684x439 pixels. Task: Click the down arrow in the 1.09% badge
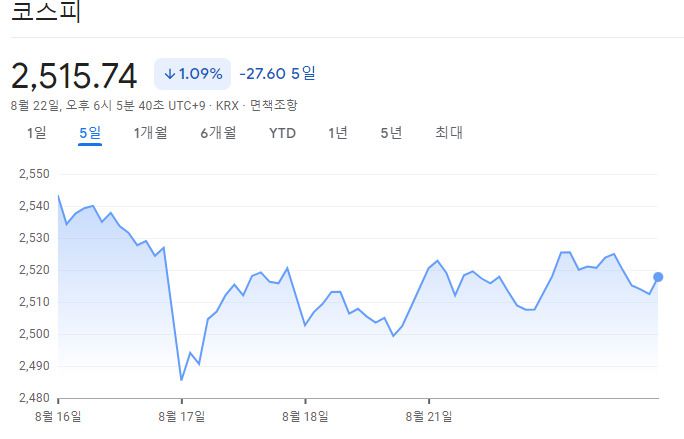pos(170,74)
